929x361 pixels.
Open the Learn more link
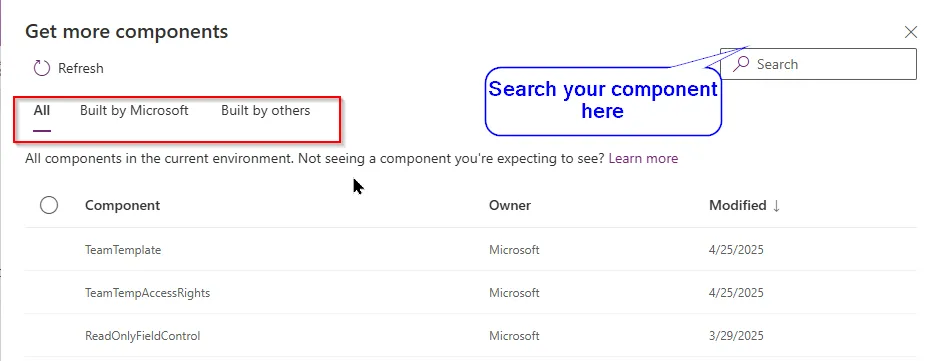tap(643, 158)
